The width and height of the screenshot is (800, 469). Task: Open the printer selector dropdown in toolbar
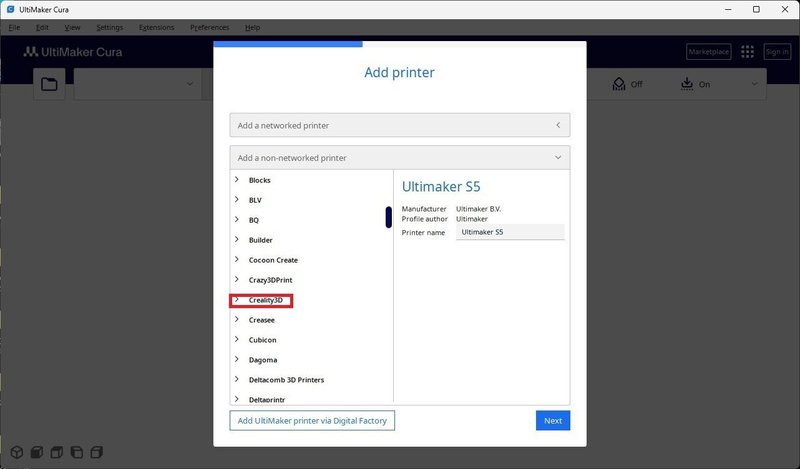click(138, 84)
